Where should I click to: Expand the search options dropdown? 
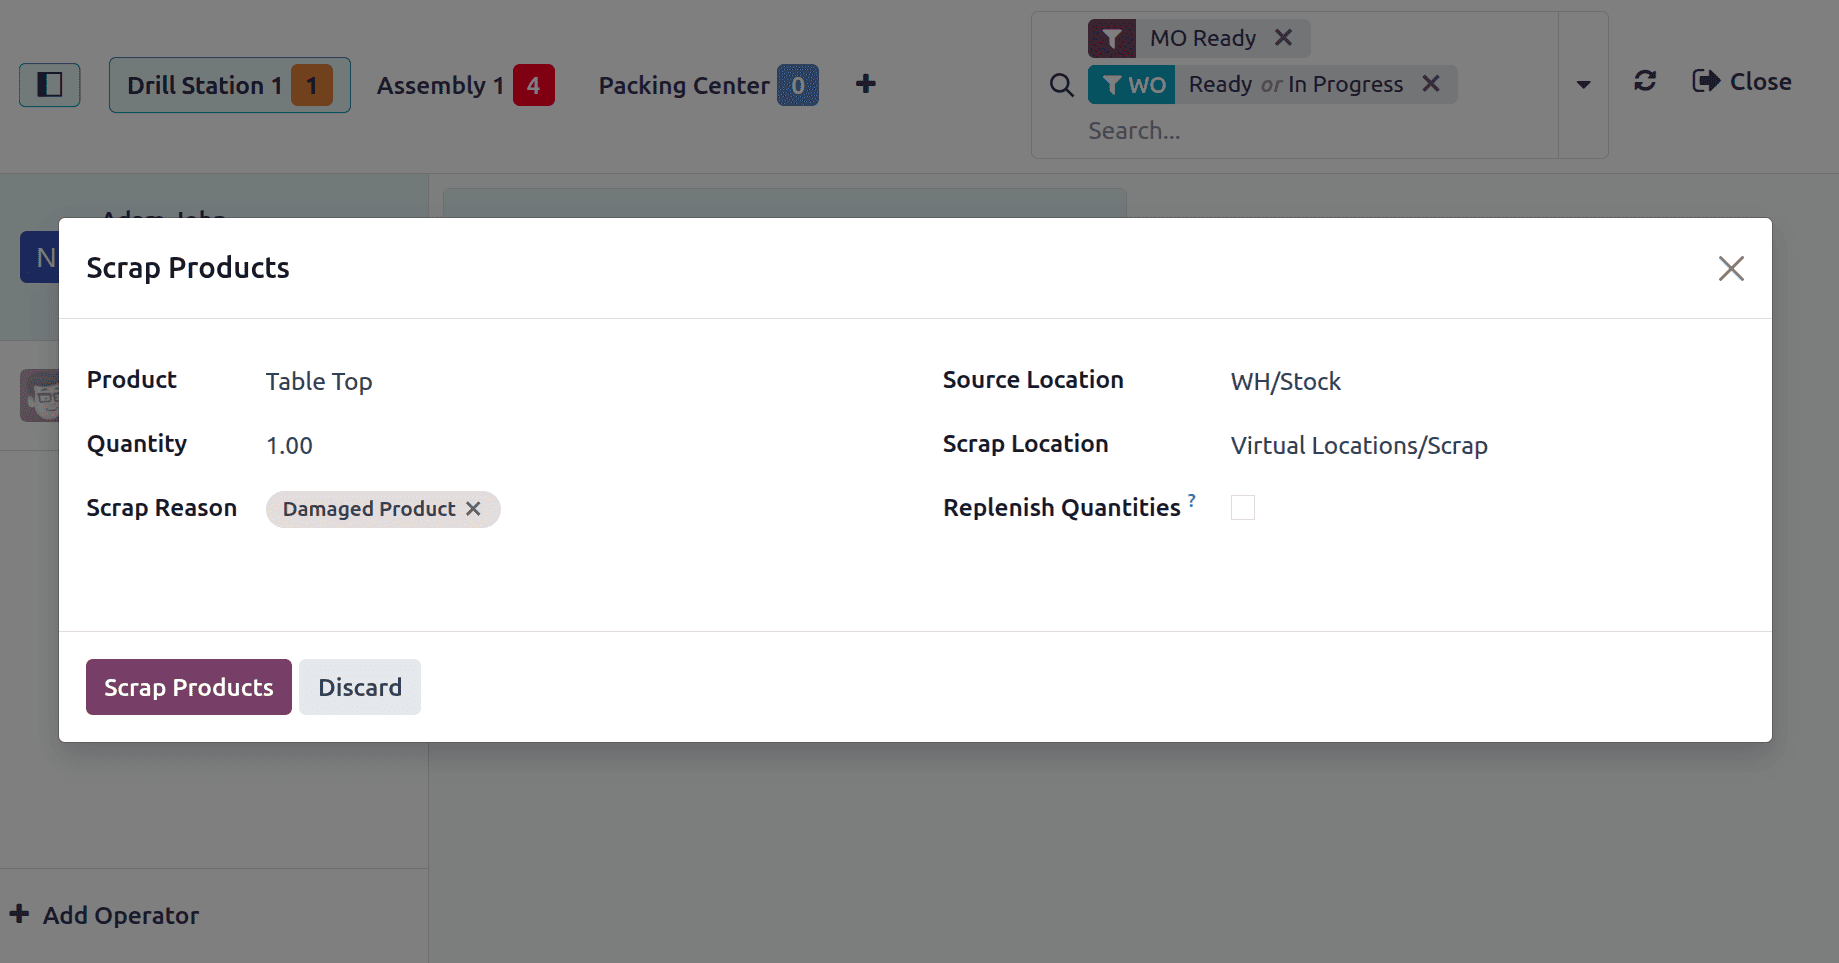point(1583,85)
